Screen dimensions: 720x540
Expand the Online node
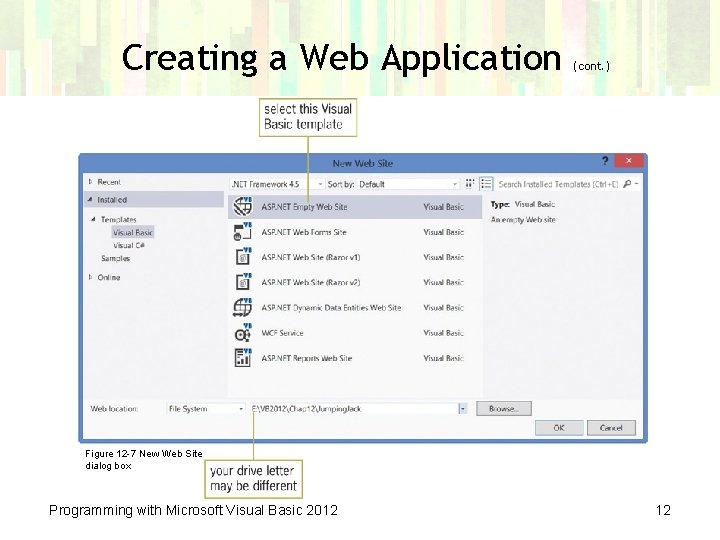(x=90, y=277)
